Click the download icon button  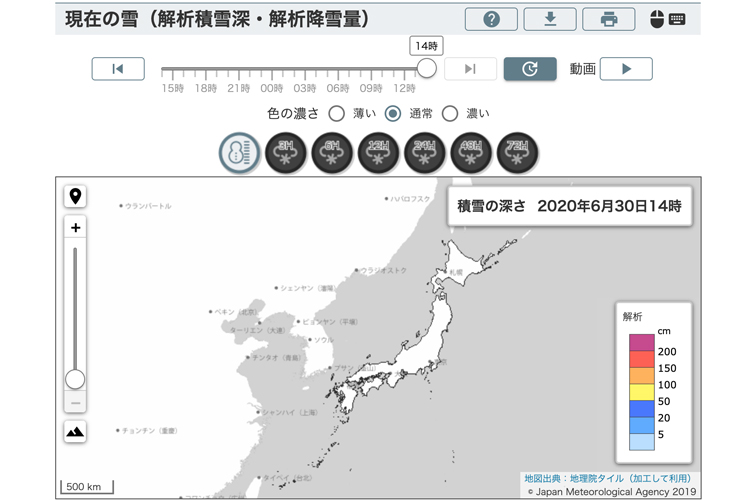550,19
